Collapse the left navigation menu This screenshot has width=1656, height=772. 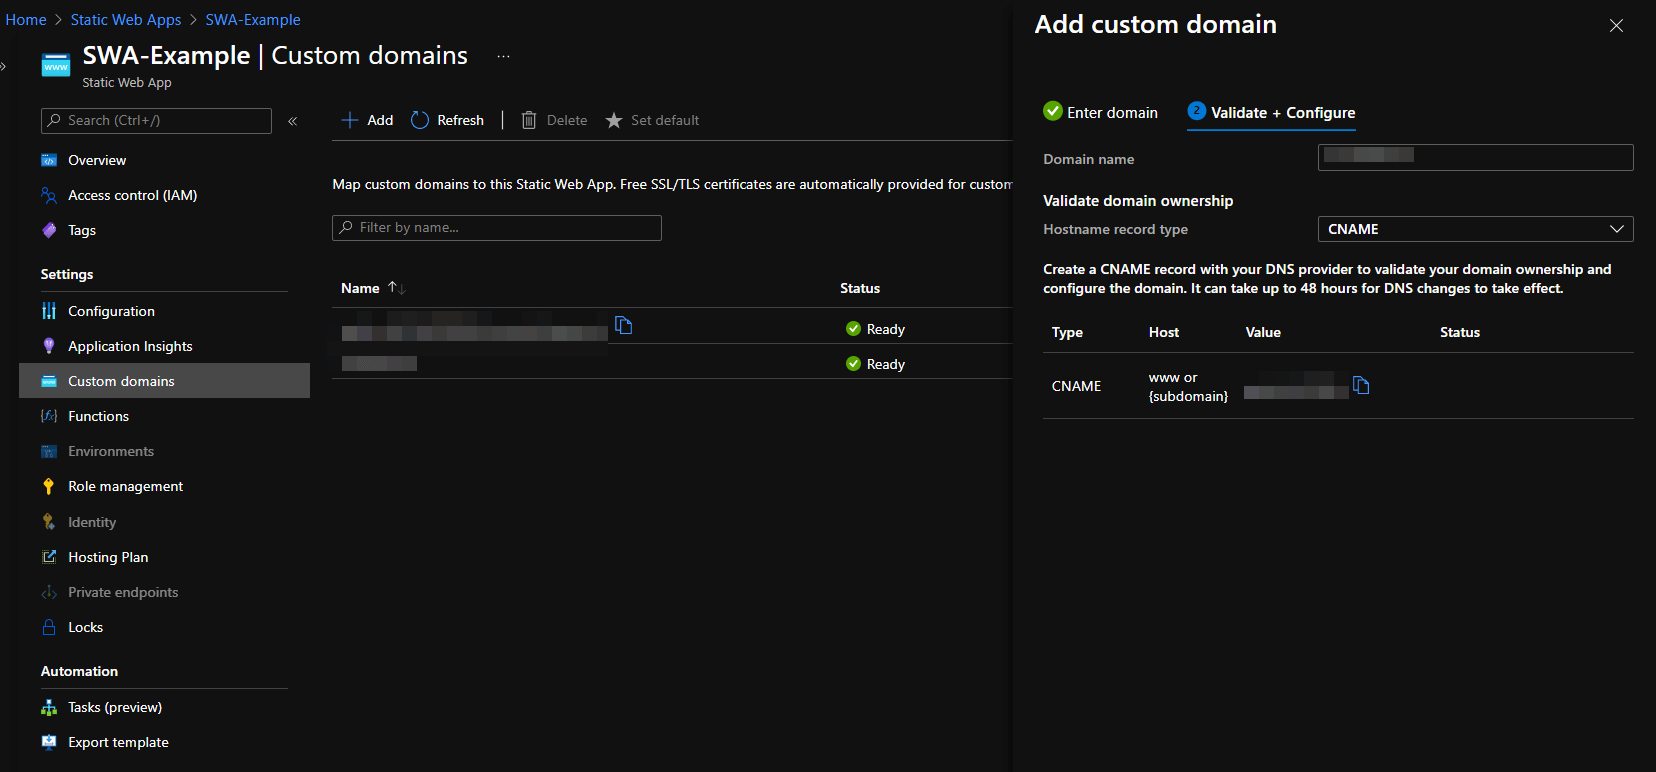293,121
